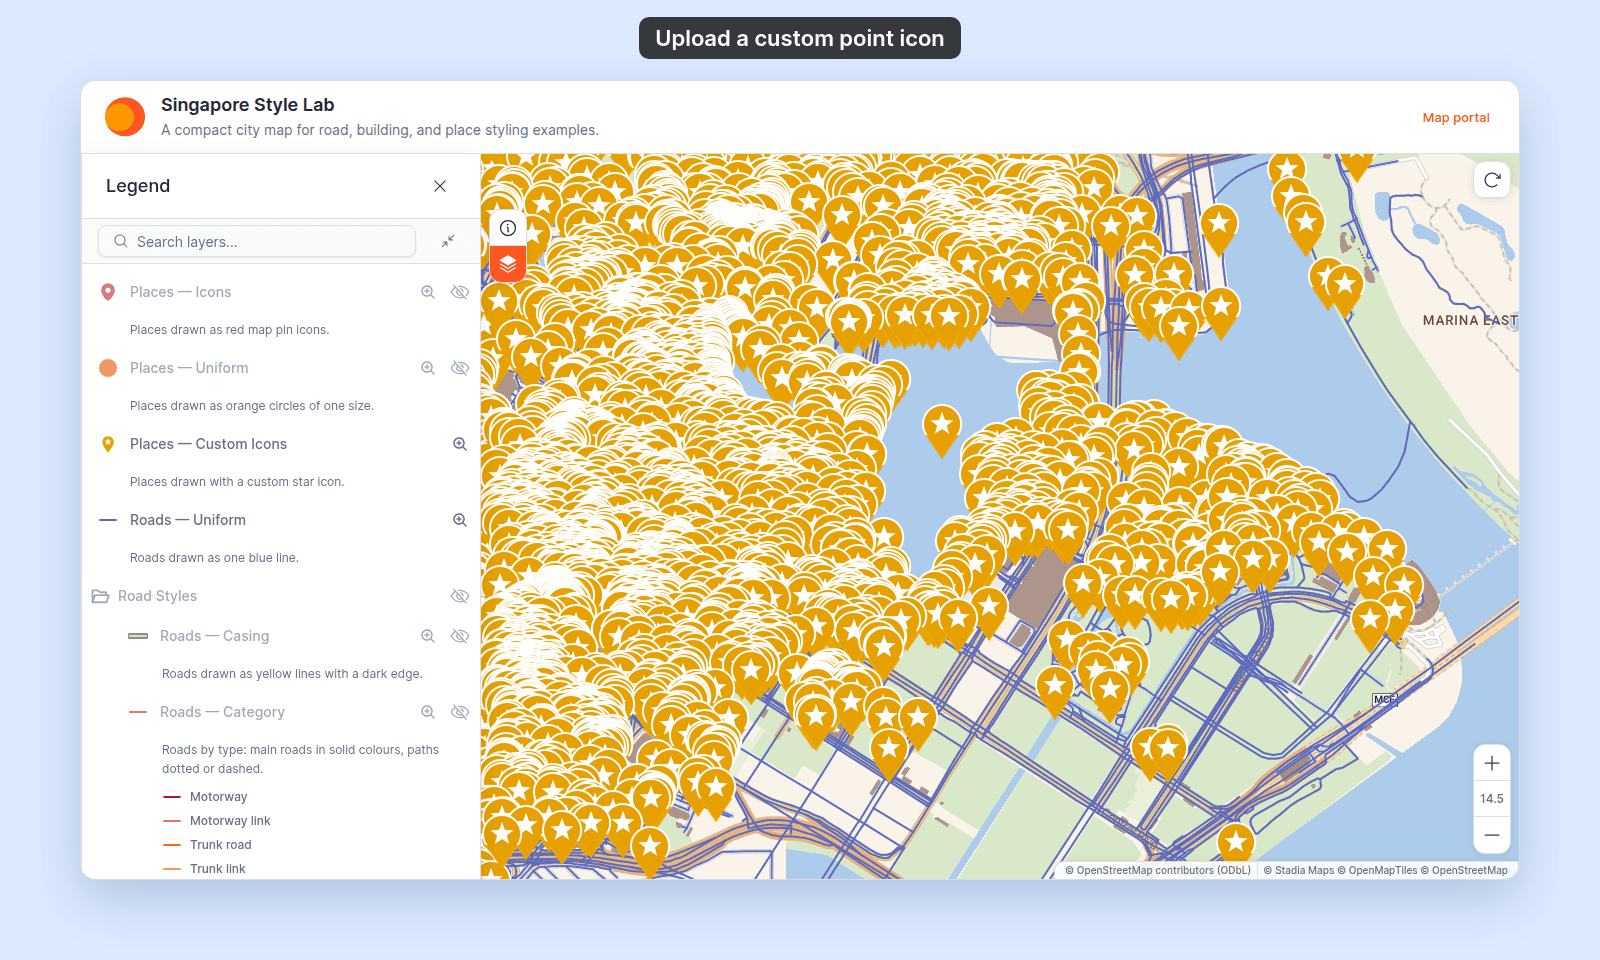Show the Roads — Category layer
1600x960 pixels.
pos(460,712)
